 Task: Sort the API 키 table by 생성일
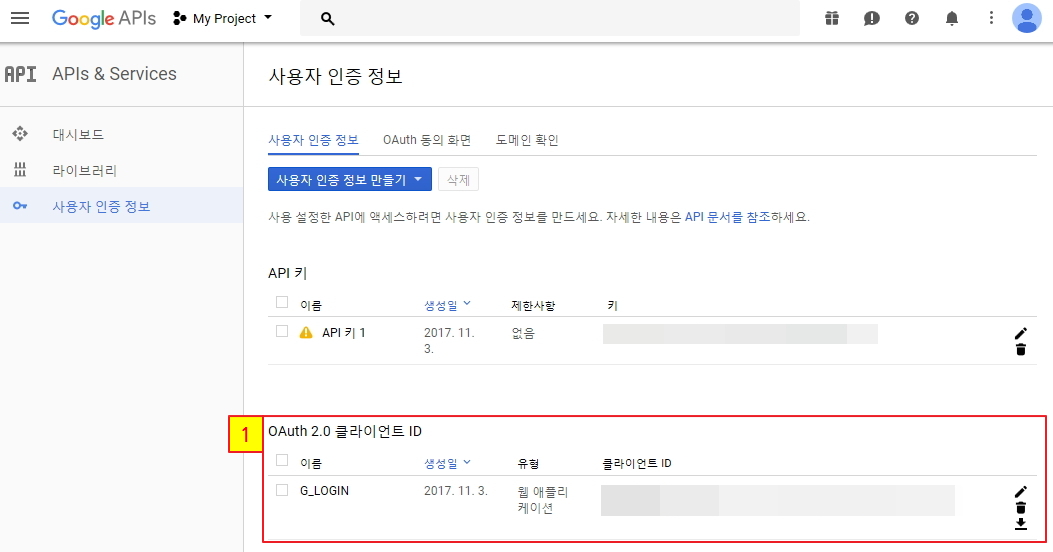[447, 305]
